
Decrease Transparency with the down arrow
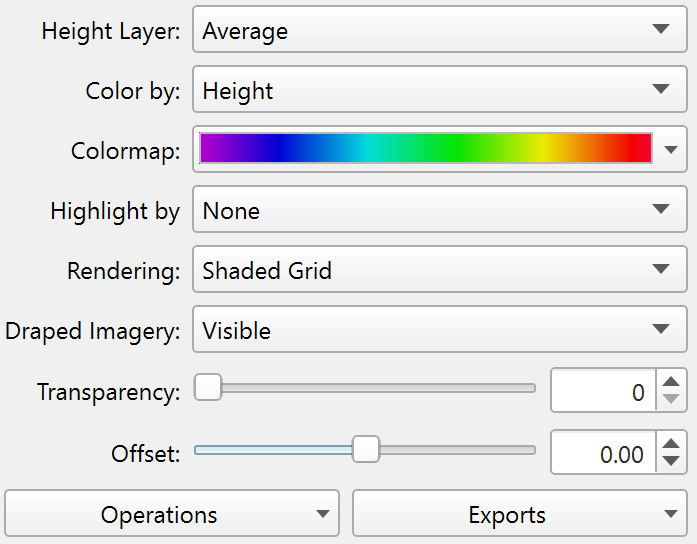pos(672,401)
